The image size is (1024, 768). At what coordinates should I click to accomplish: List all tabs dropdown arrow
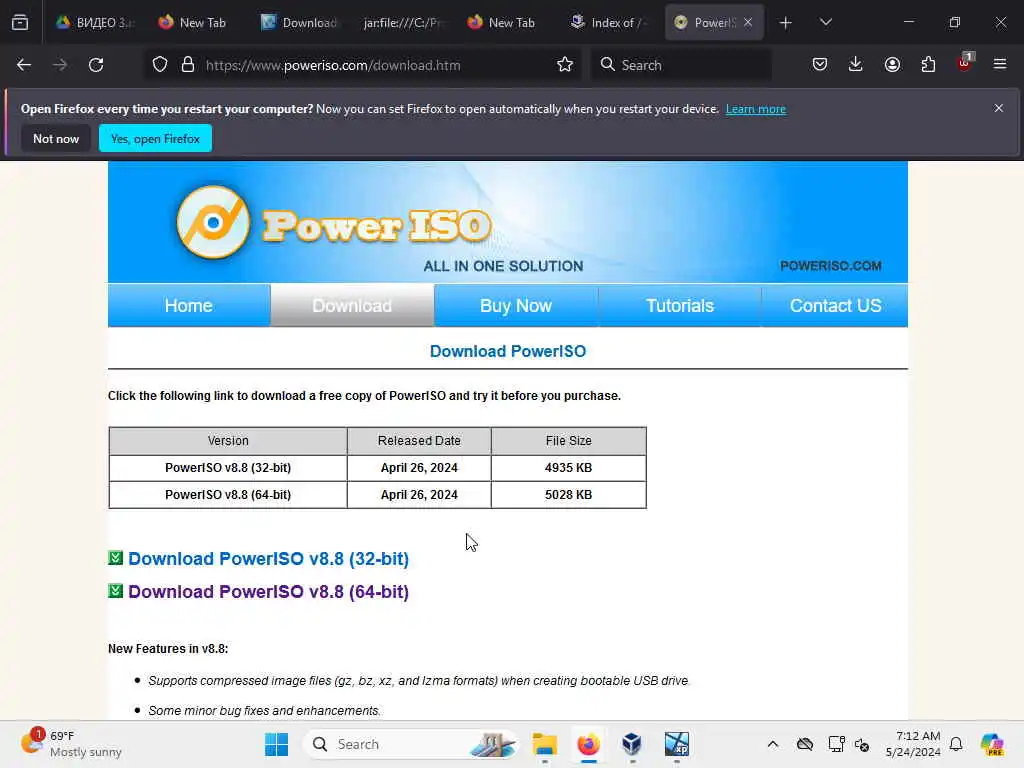coord(825,23)
